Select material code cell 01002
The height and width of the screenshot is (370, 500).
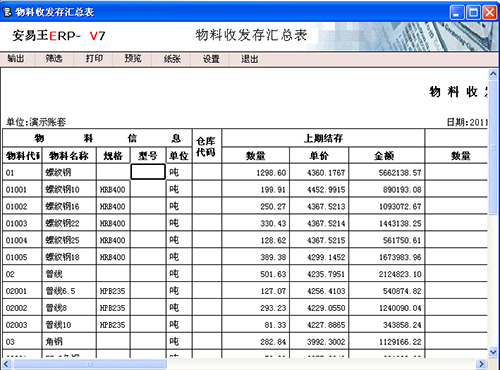point(22,207)
